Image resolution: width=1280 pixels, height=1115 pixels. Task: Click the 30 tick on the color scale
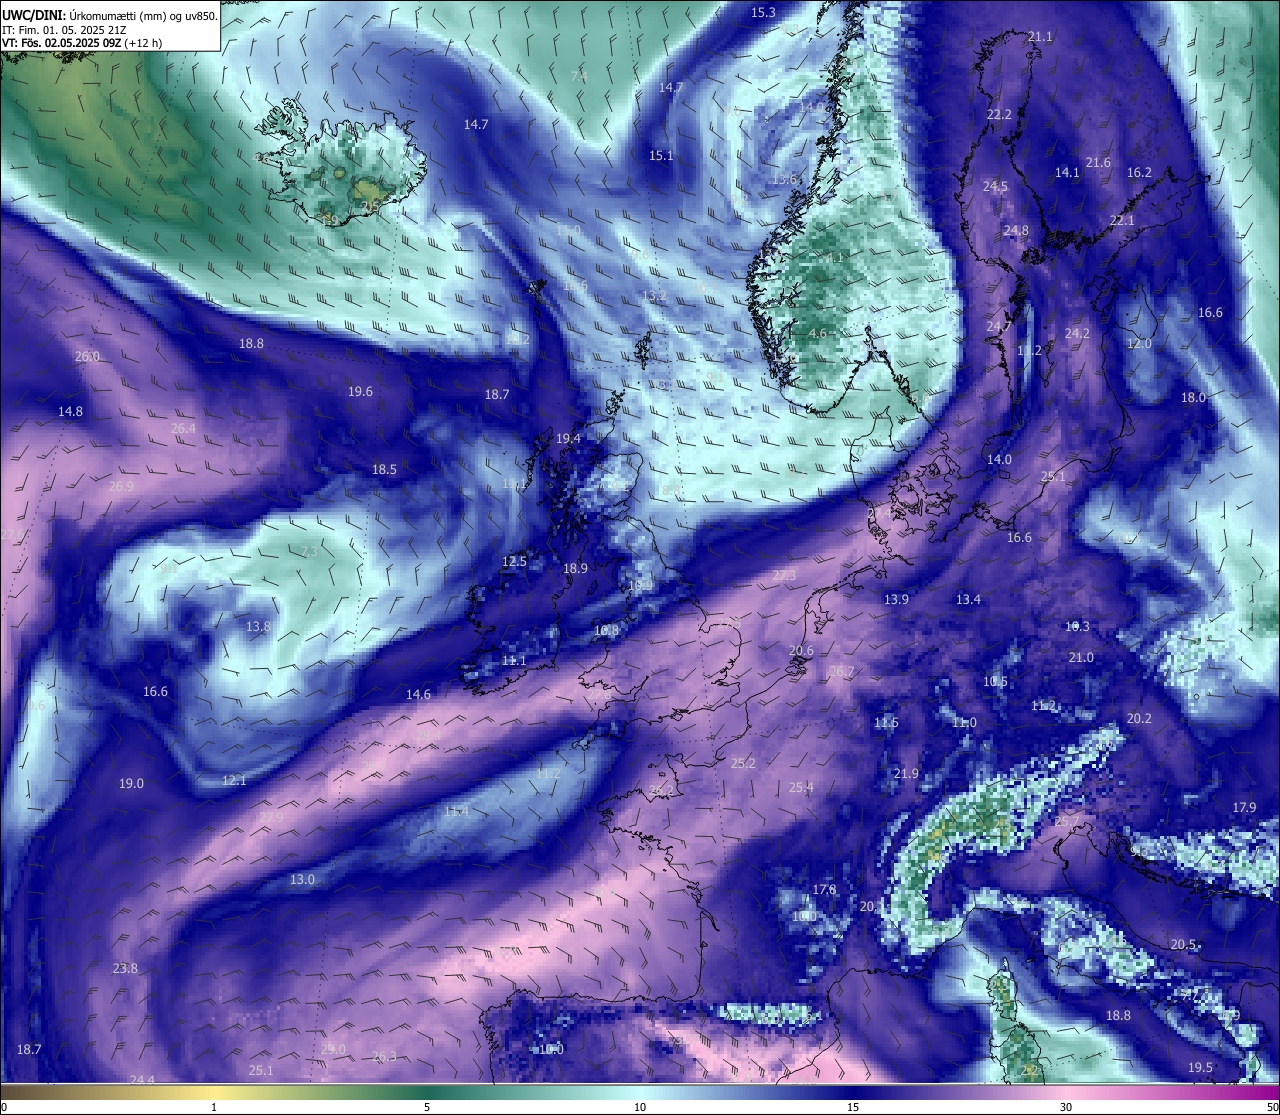coord(1066,1106)
